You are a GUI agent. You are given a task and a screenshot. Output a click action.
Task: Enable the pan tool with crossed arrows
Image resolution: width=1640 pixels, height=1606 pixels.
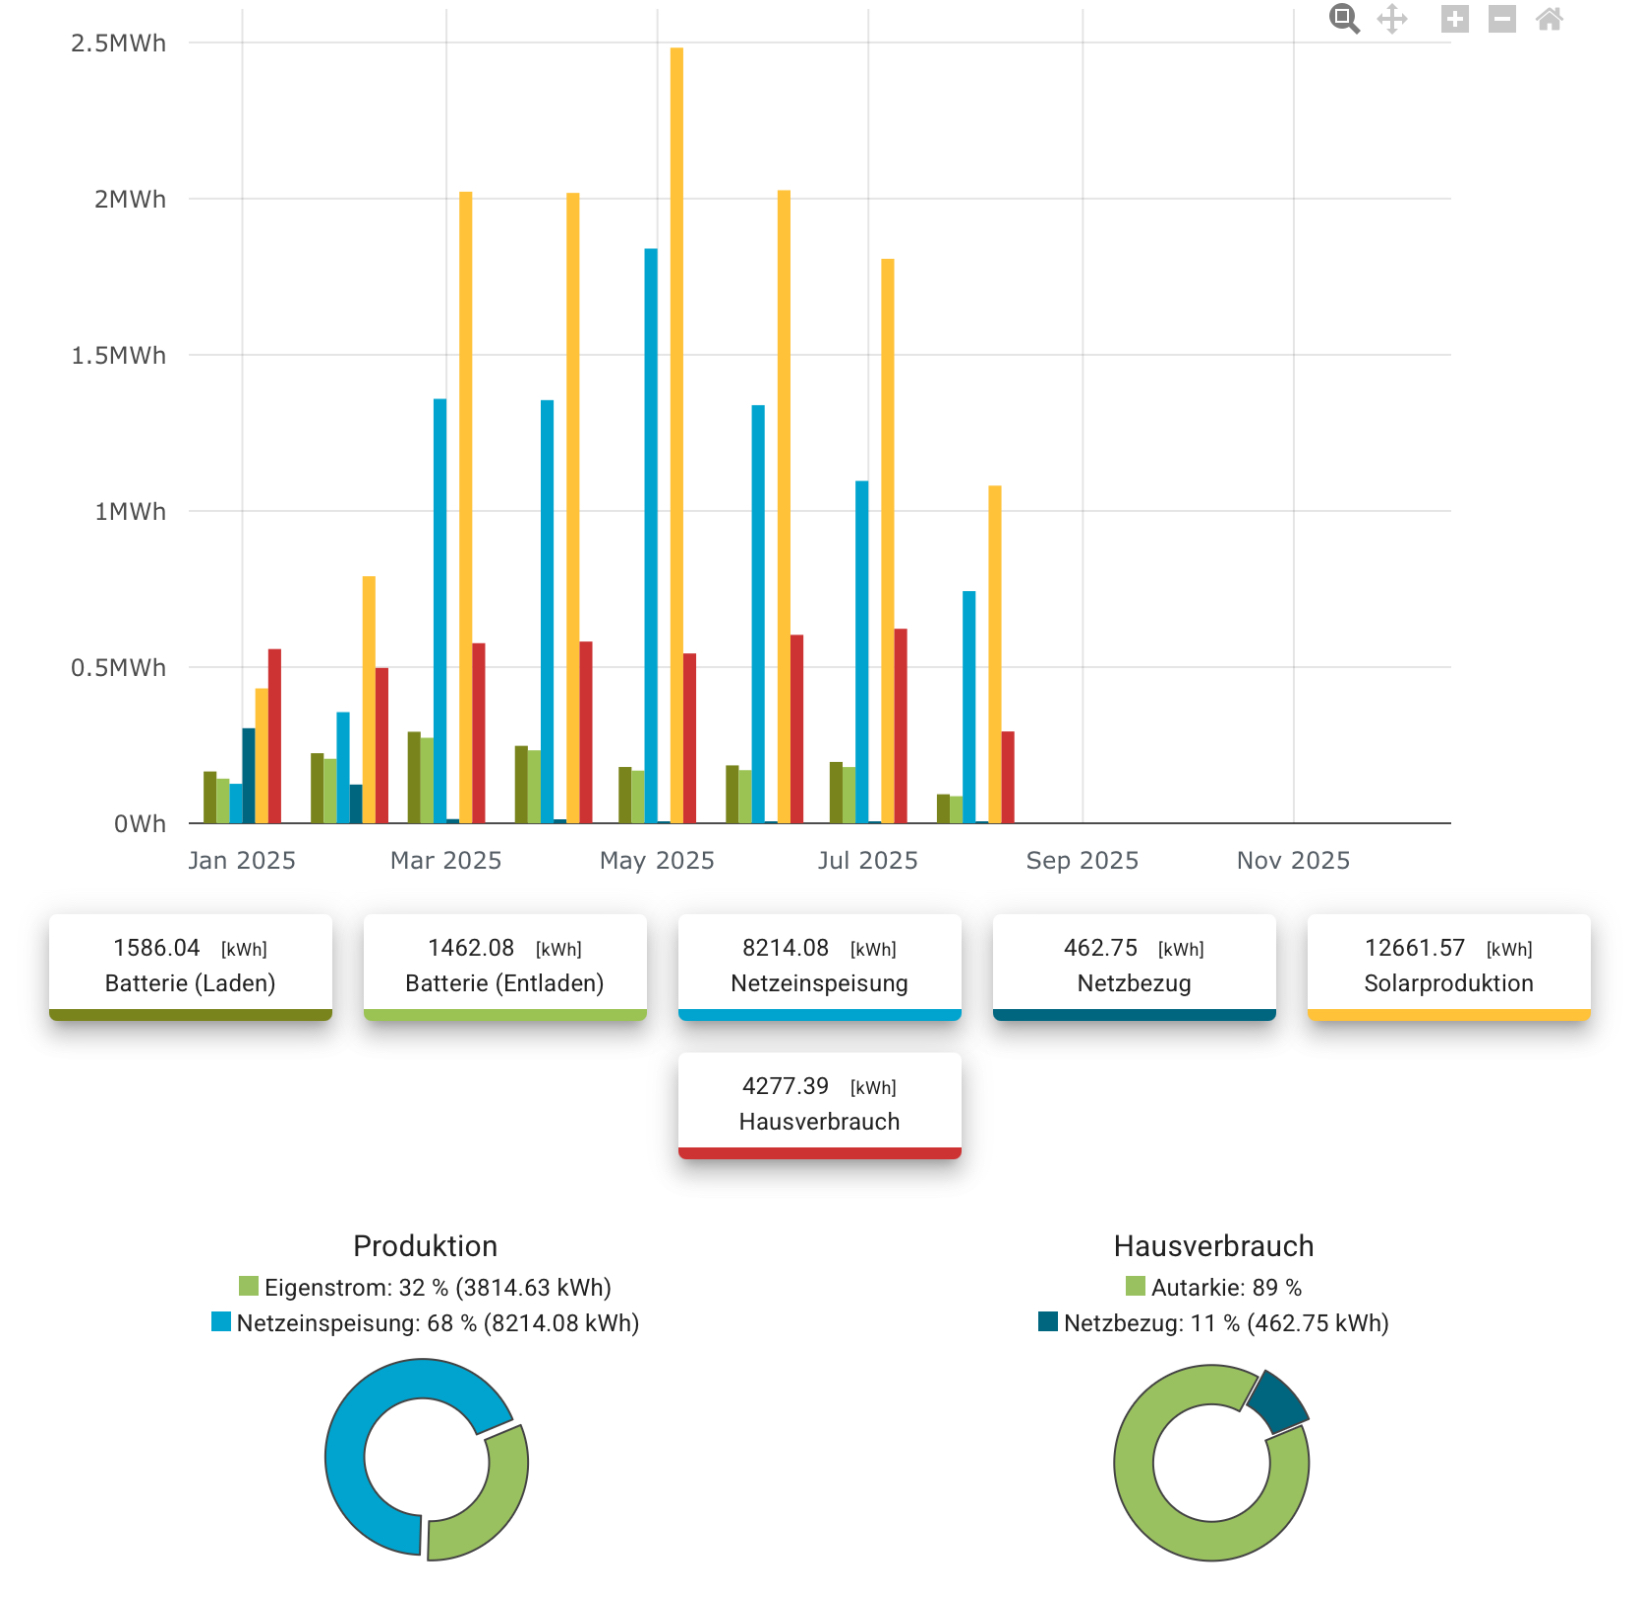[x=1392, y=19]
